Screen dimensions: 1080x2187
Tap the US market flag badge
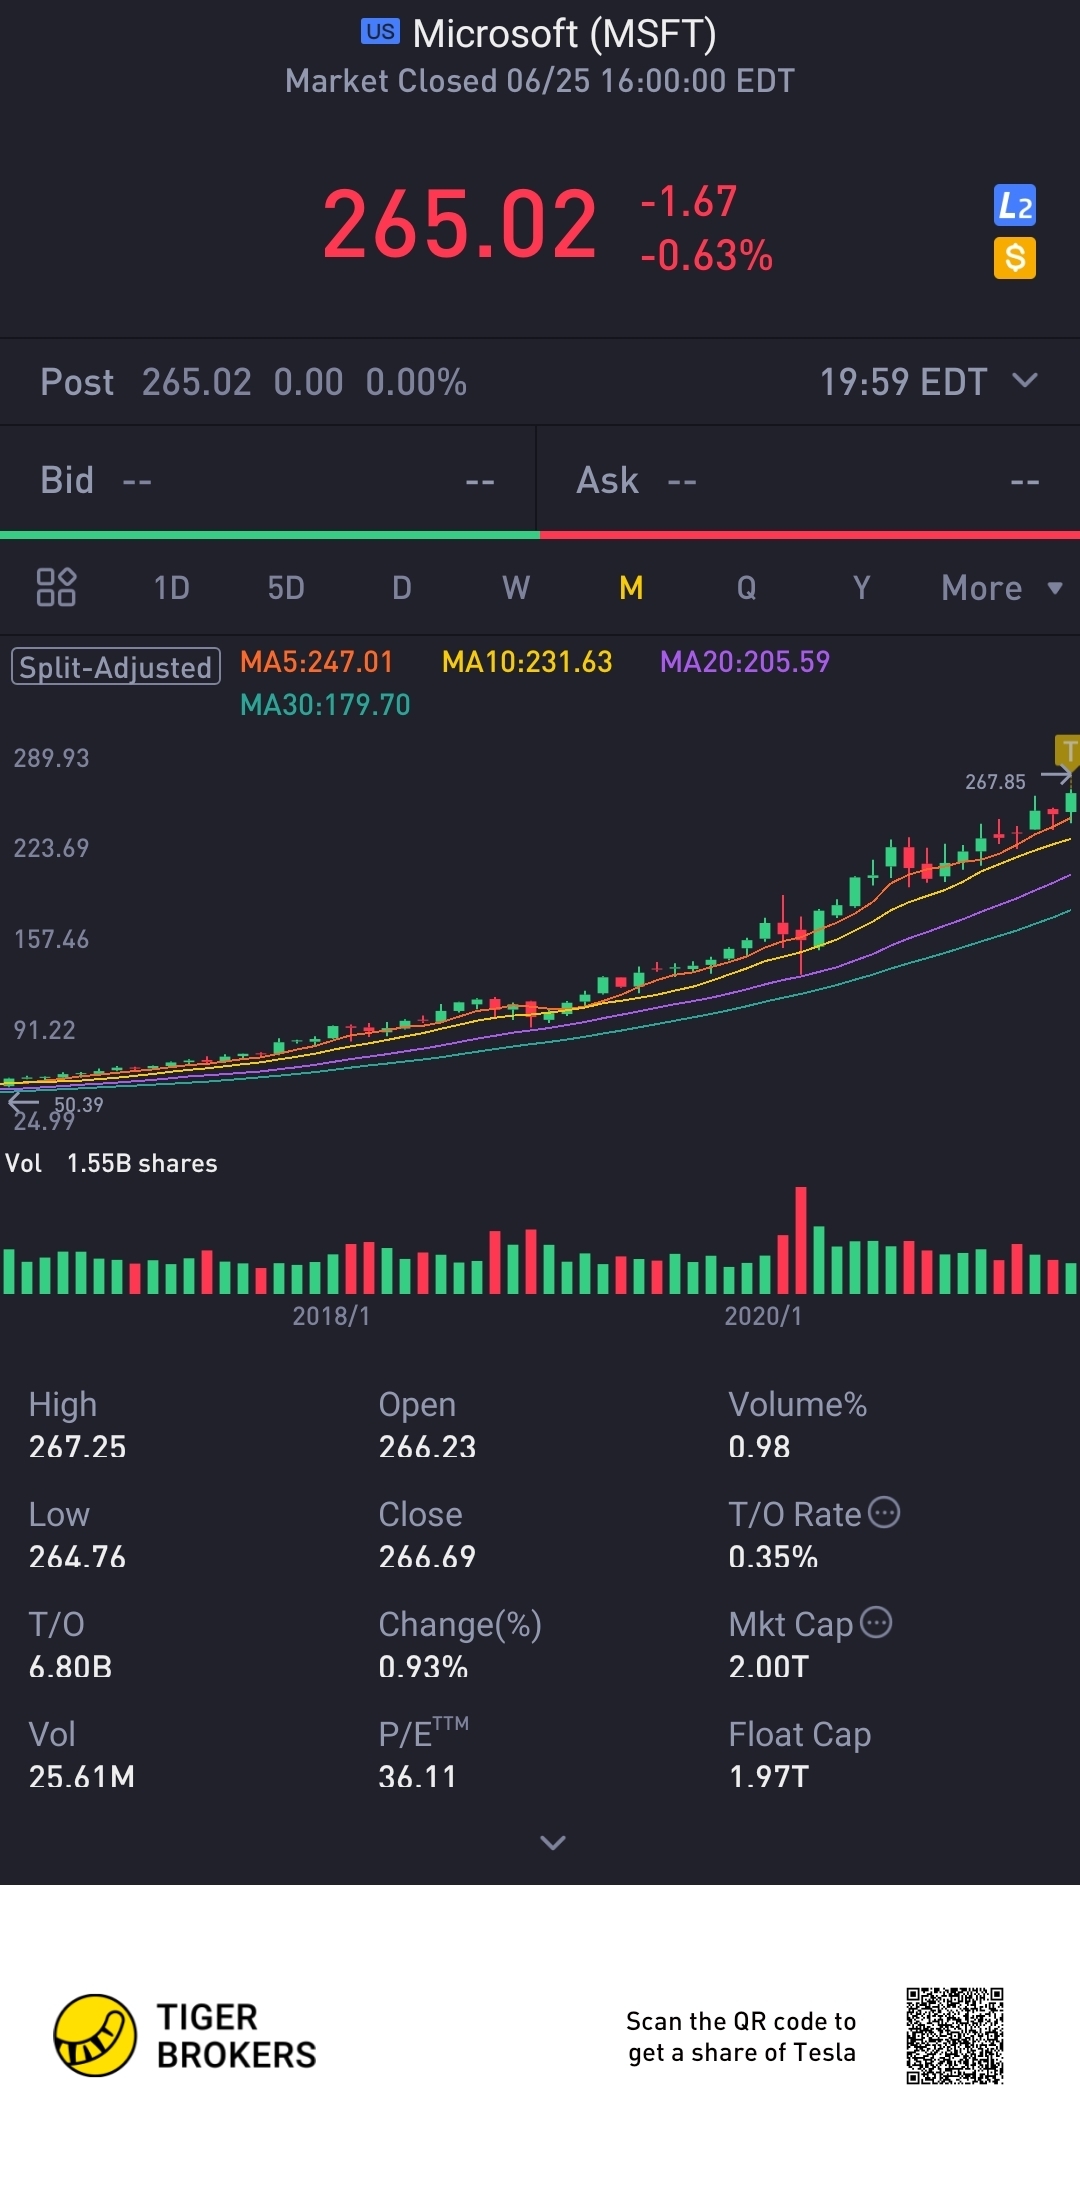(x=380, y=32)
